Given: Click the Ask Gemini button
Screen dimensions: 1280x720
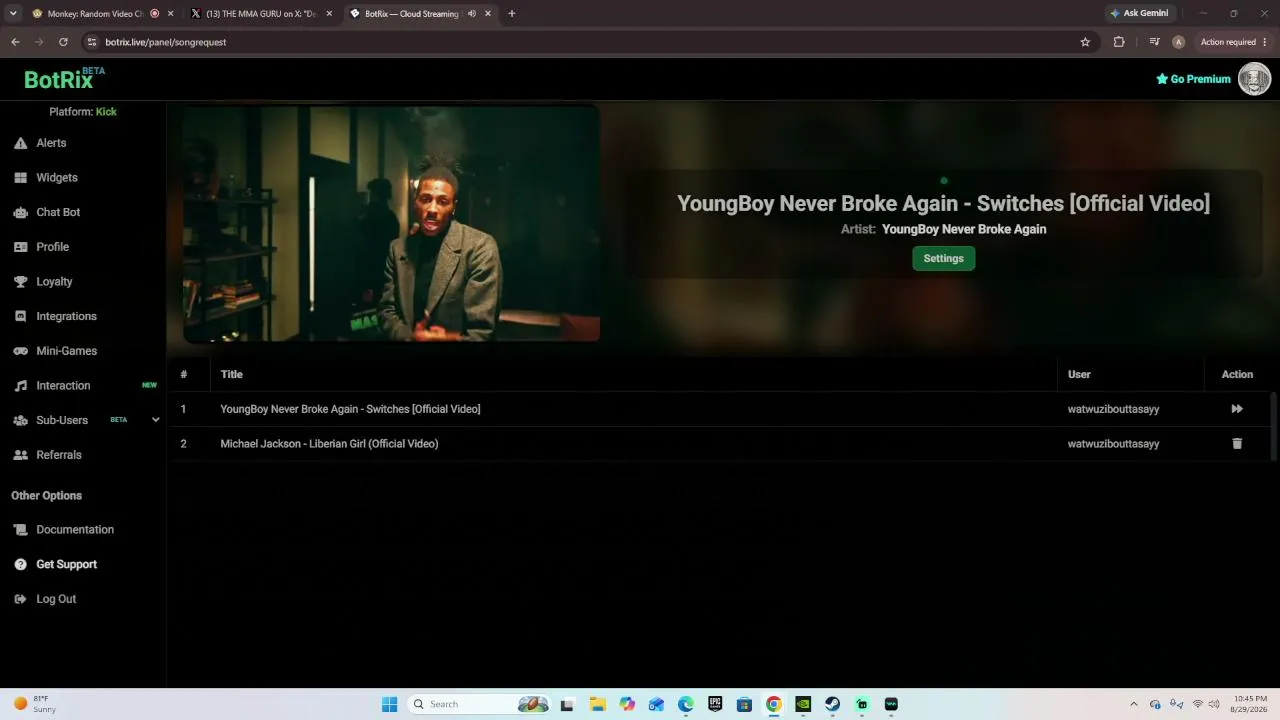Looking at the screenshot, I should (x=1138, y=14).
